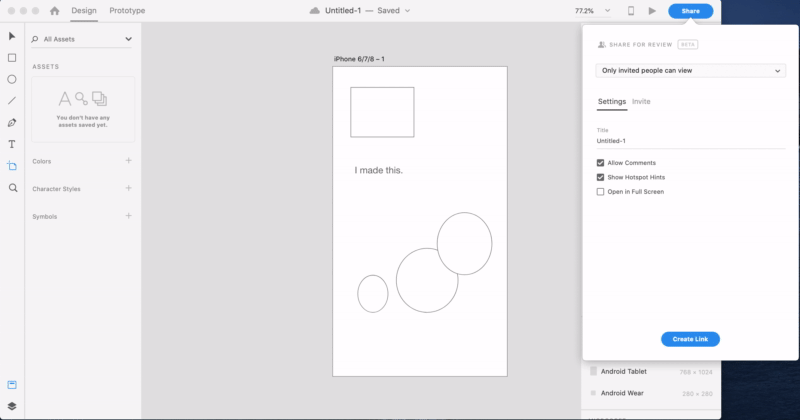Click the Title field showing Untitled-1
Screen dimensions: 800x420
coord(690,141)
